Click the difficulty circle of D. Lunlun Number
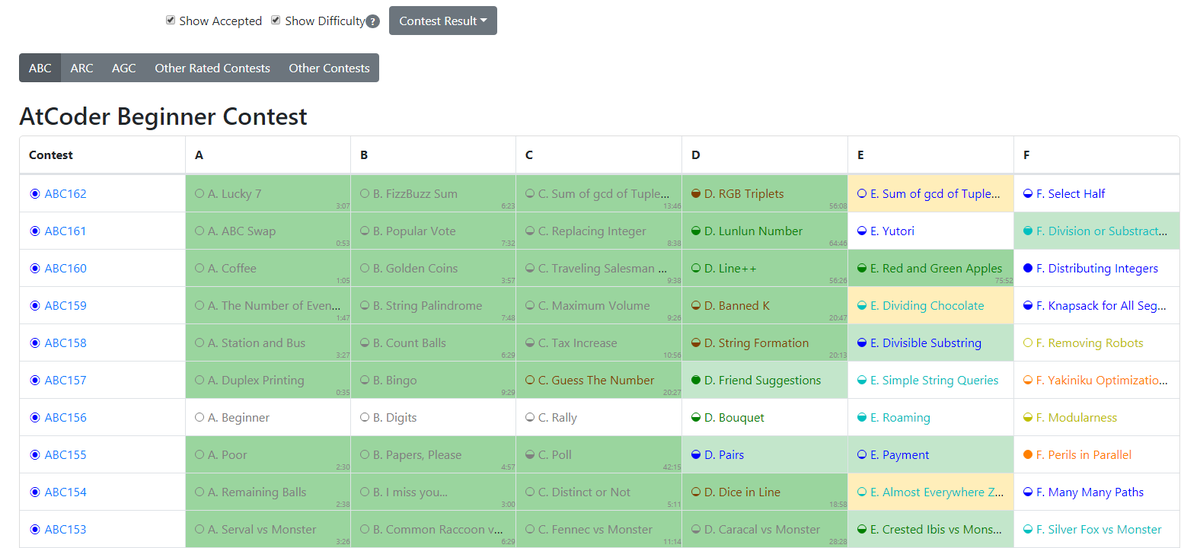 [696, 231]
